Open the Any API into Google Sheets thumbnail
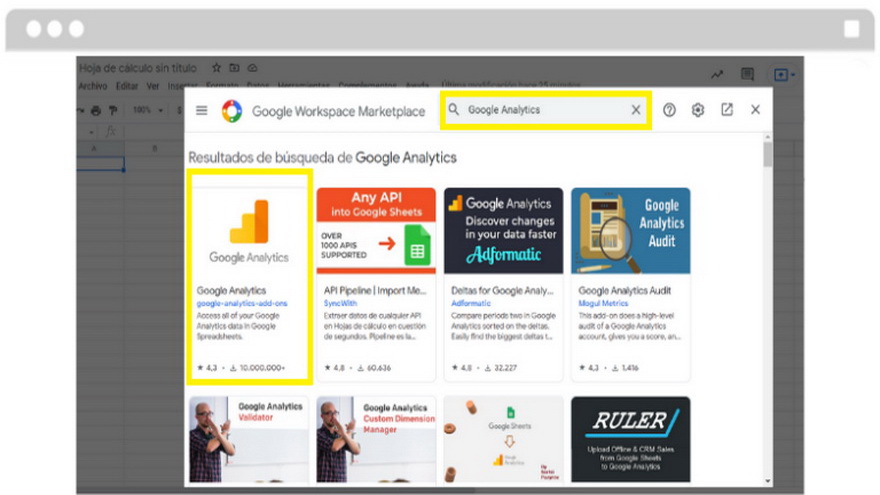The height and width of the screenshot is (495, 880). 376,231
